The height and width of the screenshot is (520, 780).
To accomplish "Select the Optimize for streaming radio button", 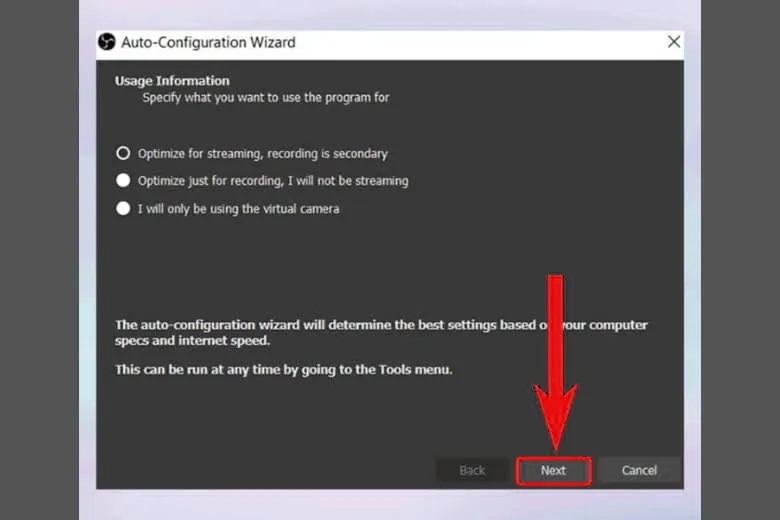I will [x=123, y=154].
